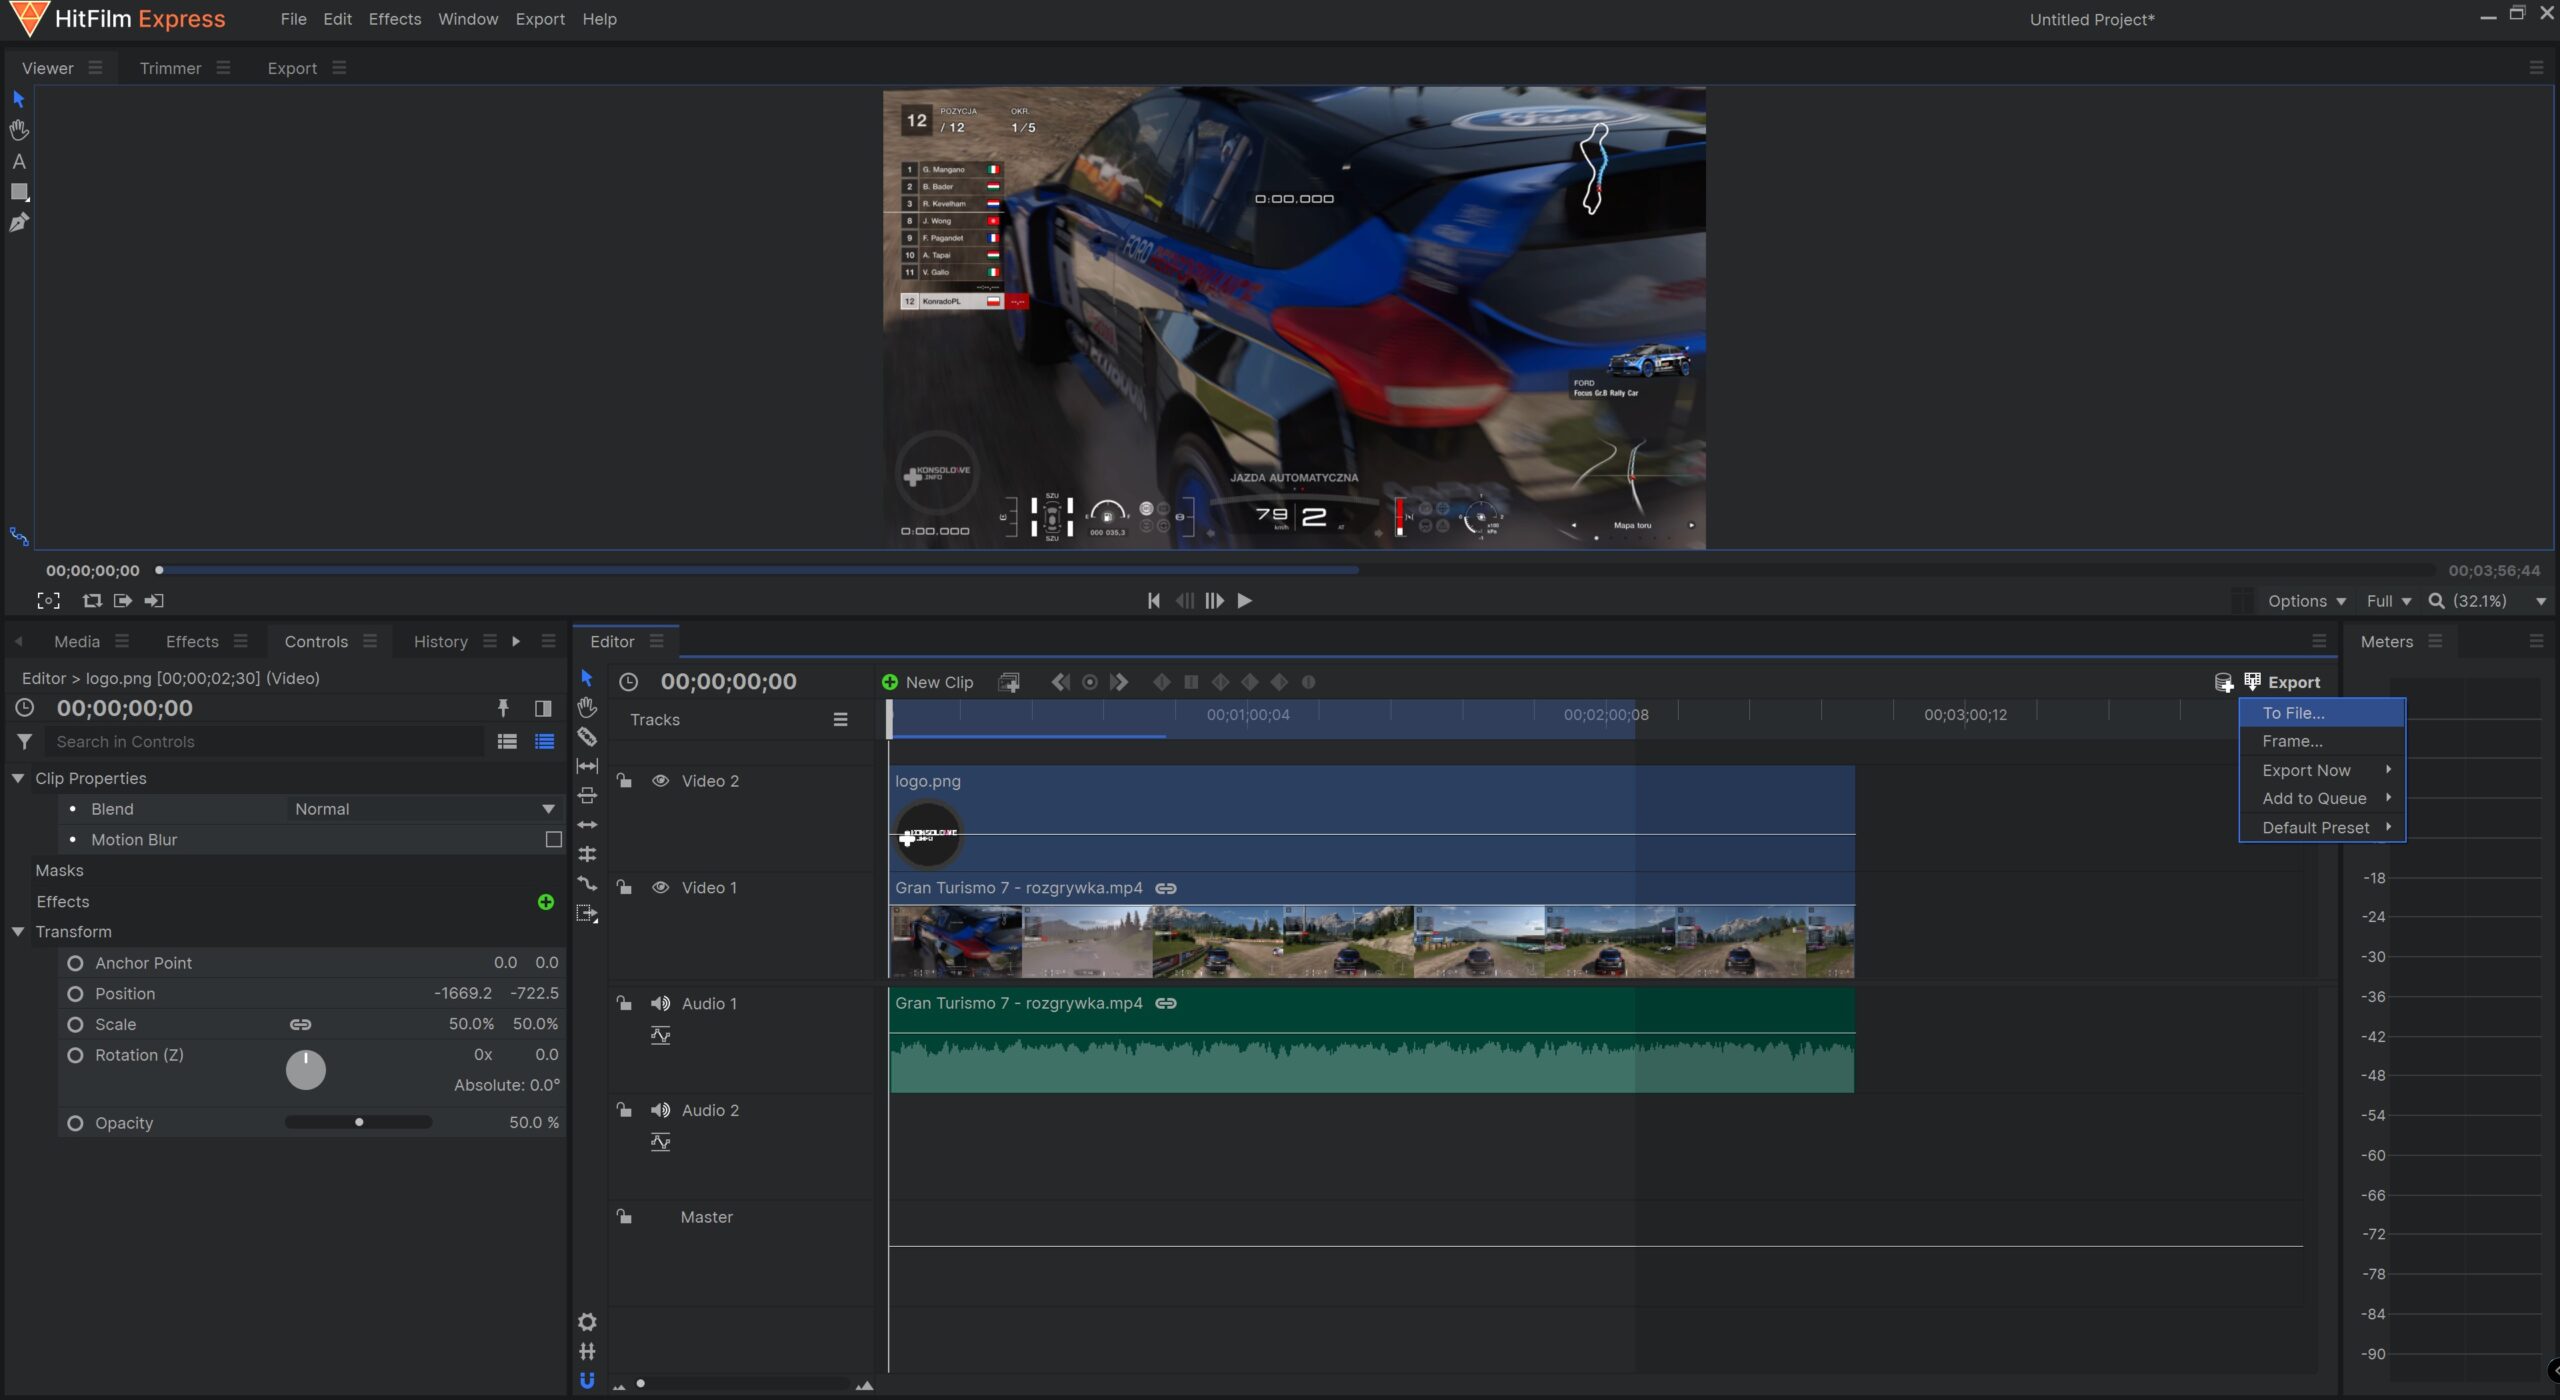The width and height of the screenshot is (2560, 1400).
Task: Pick the Slice tool in editor toolbar
Action: [x=587, y=738]
